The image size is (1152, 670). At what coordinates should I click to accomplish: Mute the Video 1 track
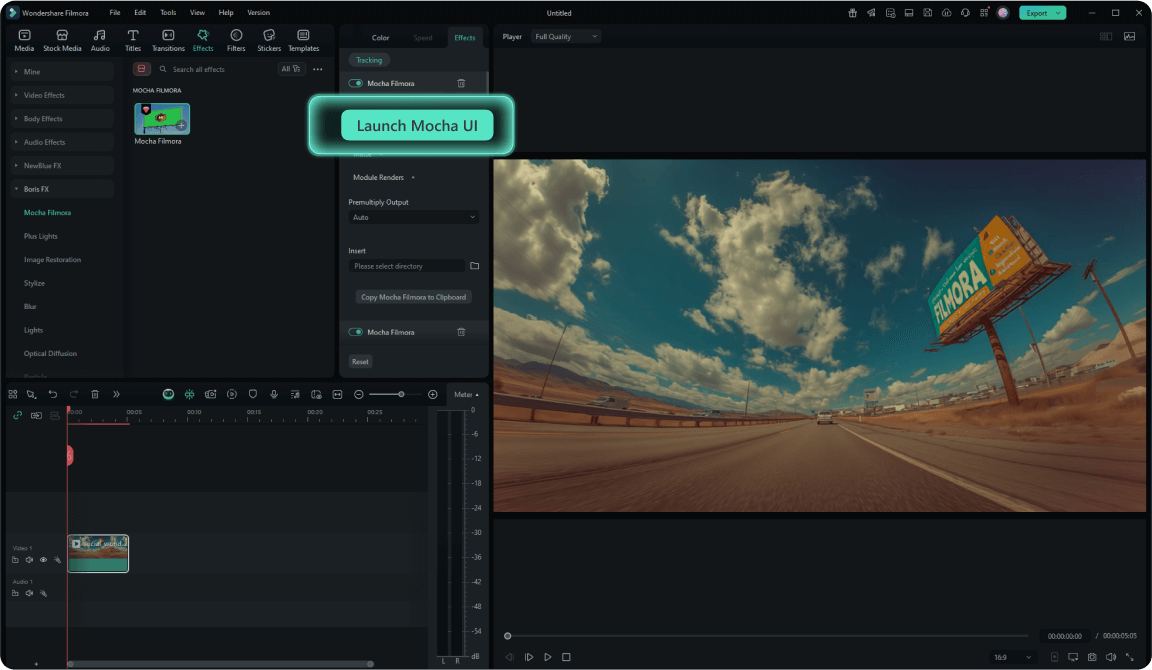coord(29,560)
